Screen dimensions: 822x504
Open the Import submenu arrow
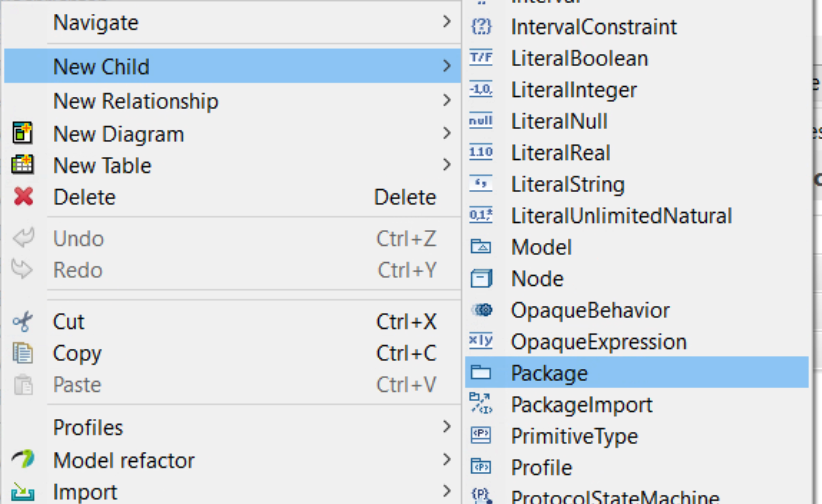(446, 491)
